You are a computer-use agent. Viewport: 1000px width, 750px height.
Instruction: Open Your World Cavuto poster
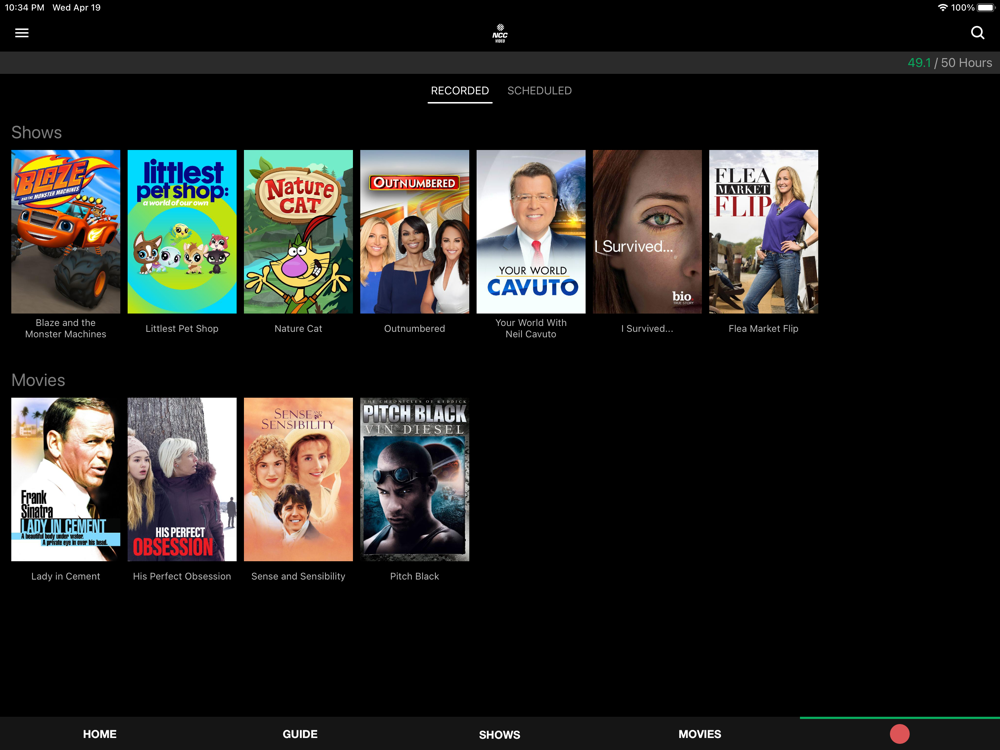pos(531,232)
